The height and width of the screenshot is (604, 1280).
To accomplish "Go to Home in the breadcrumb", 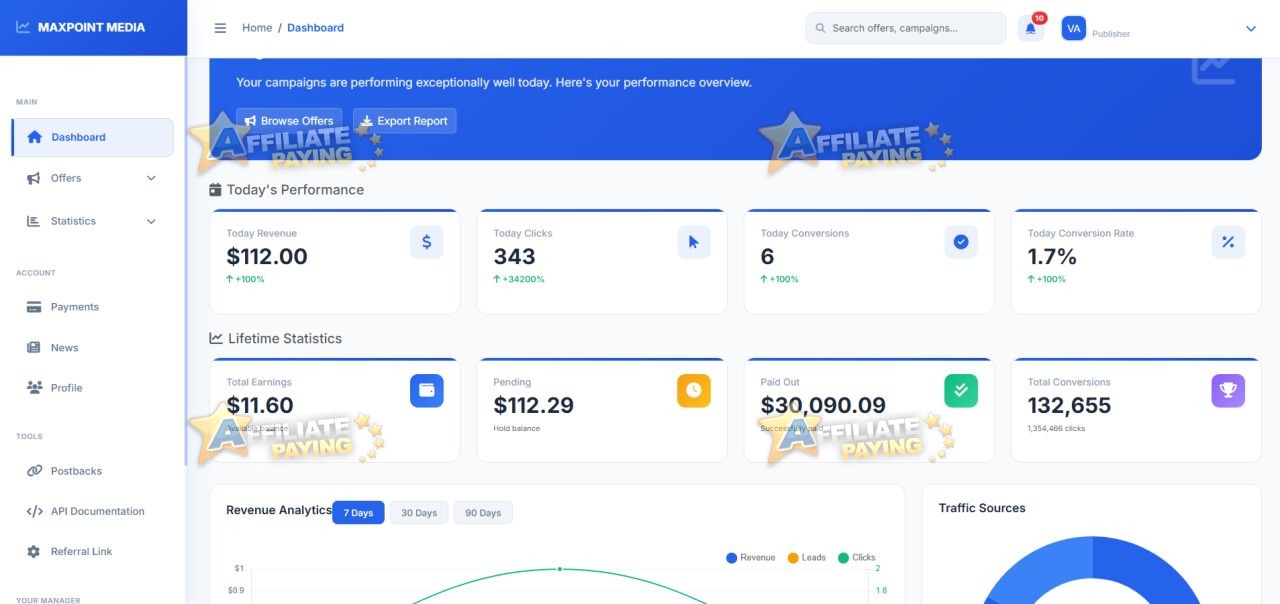I will click(x=257, y=28).
